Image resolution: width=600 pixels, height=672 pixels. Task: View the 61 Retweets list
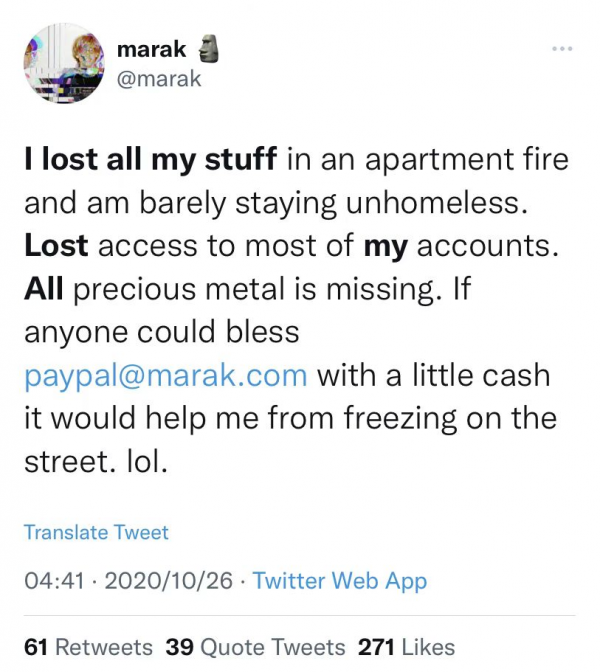[x=88, y=647]
